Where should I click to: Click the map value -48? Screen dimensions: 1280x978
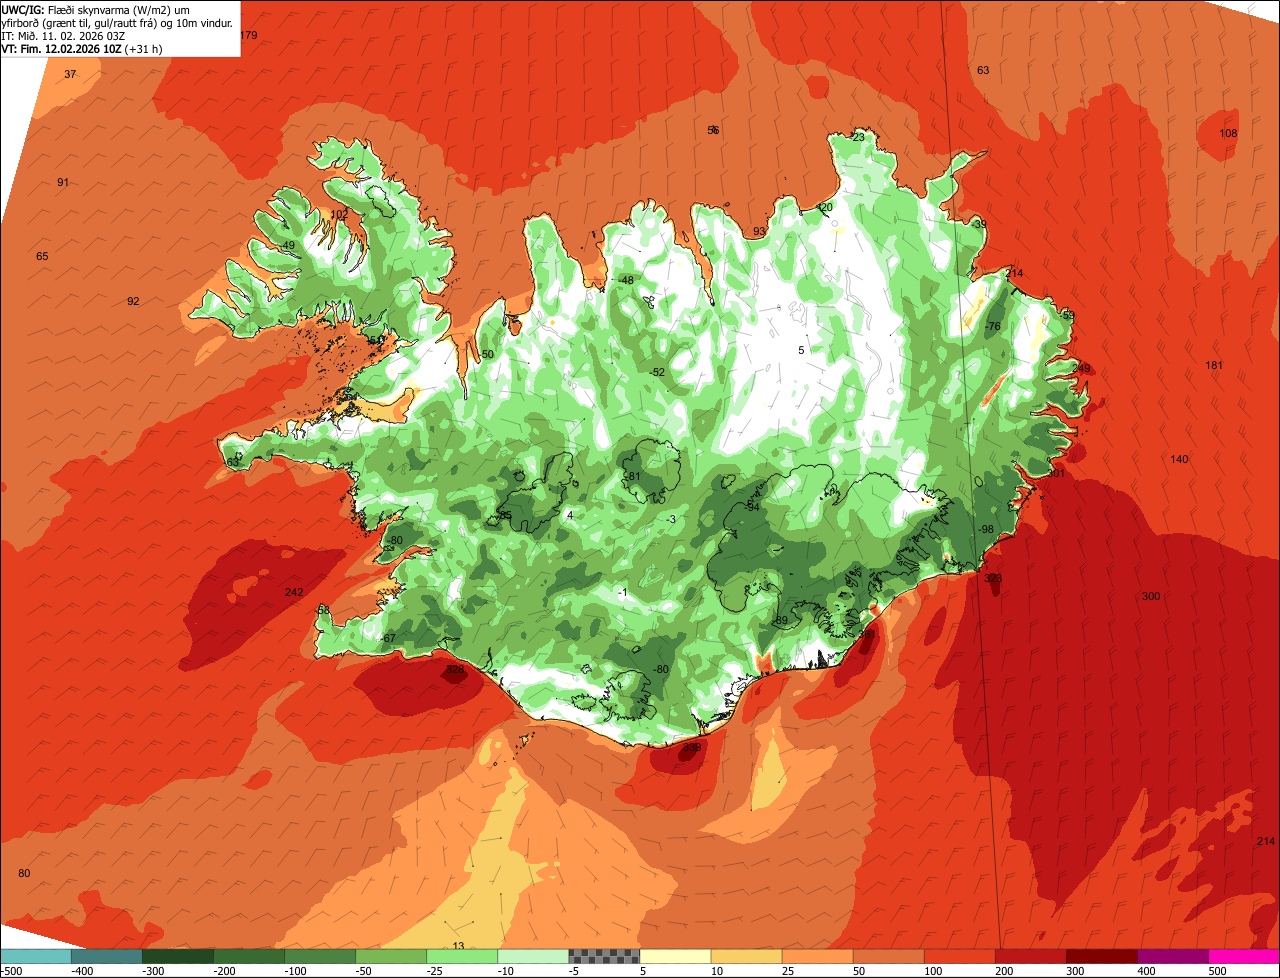tap(626, 280)
